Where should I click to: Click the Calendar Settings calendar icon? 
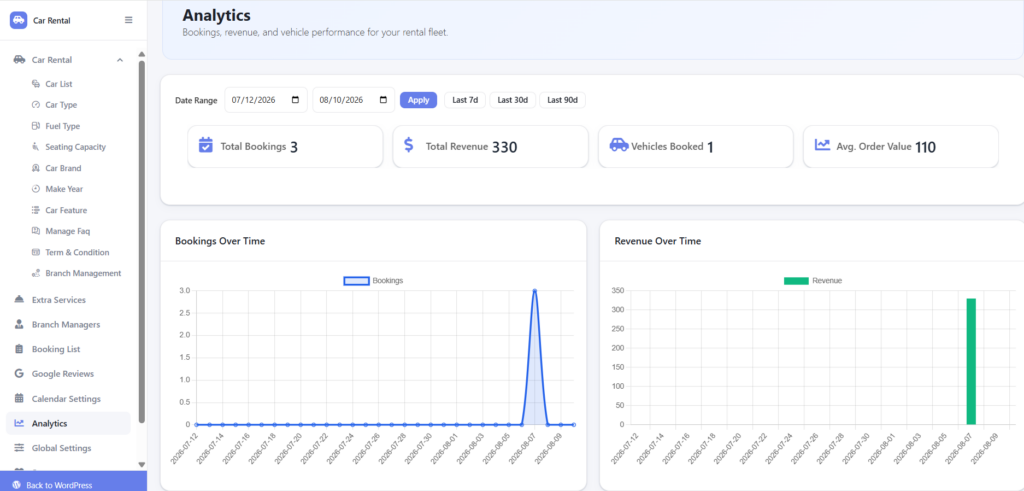19,398
